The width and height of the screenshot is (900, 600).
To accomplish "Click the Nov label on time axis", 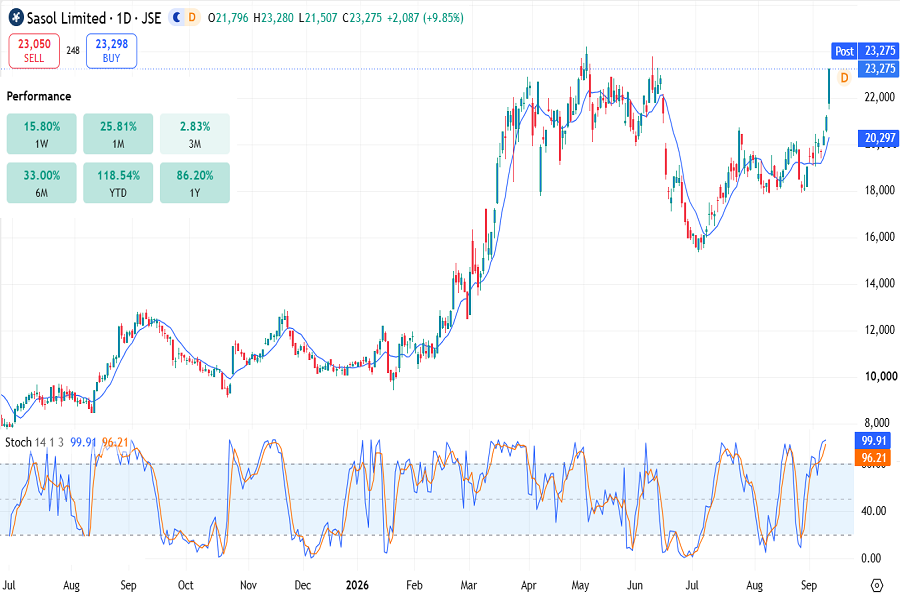I will coord(248,585).
